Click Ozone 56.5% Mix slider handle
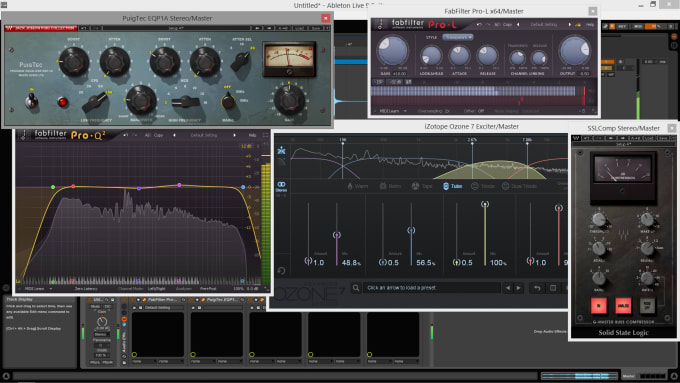This screenshot has height=383, width=680. point(411,230)
